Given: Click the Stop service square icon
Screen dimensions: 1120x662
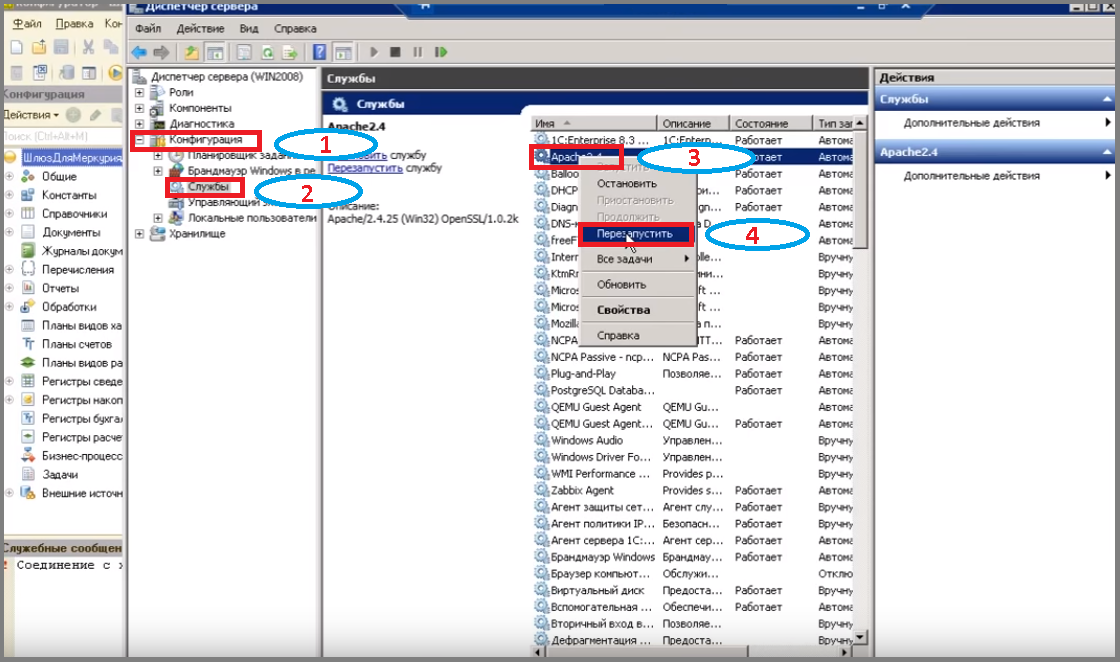Looking at the screenshot, I should coord(395,52).
